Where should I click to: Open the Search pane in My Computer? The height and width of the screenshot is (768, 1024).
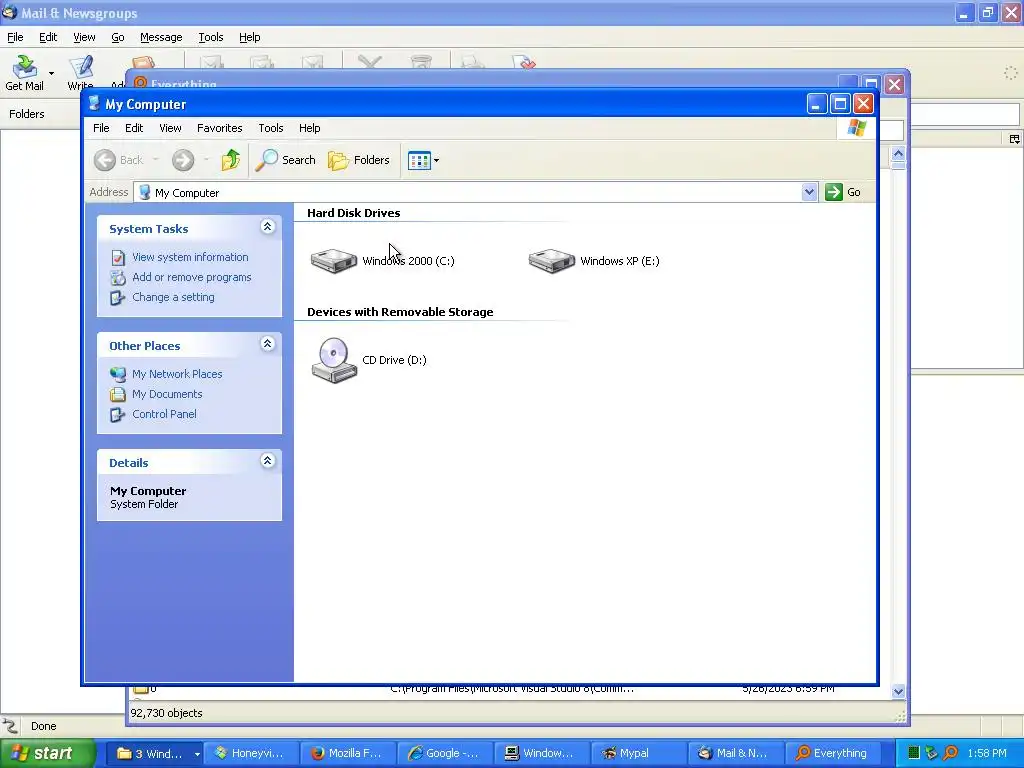tap(285, 160)
